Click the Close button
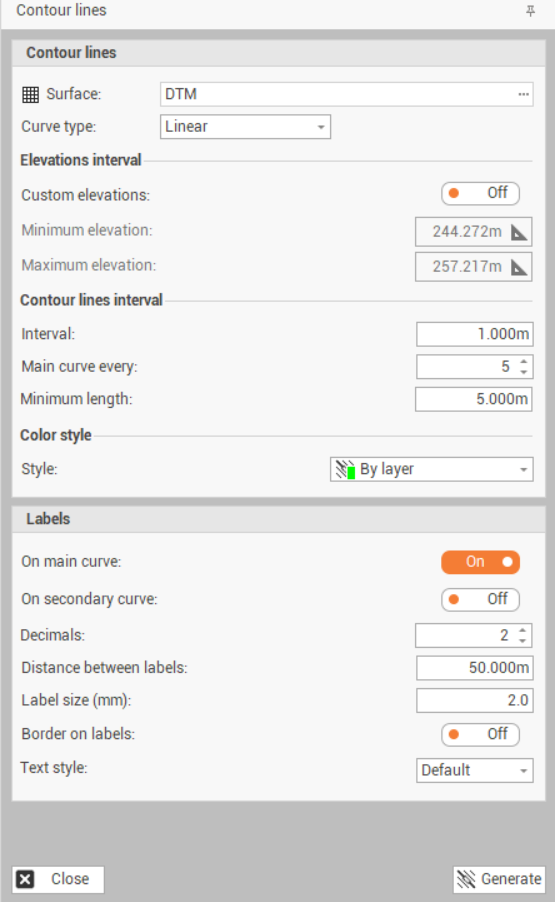Image resolution: width=555 pixels, height=902 pixels. (x=58, y=879)
